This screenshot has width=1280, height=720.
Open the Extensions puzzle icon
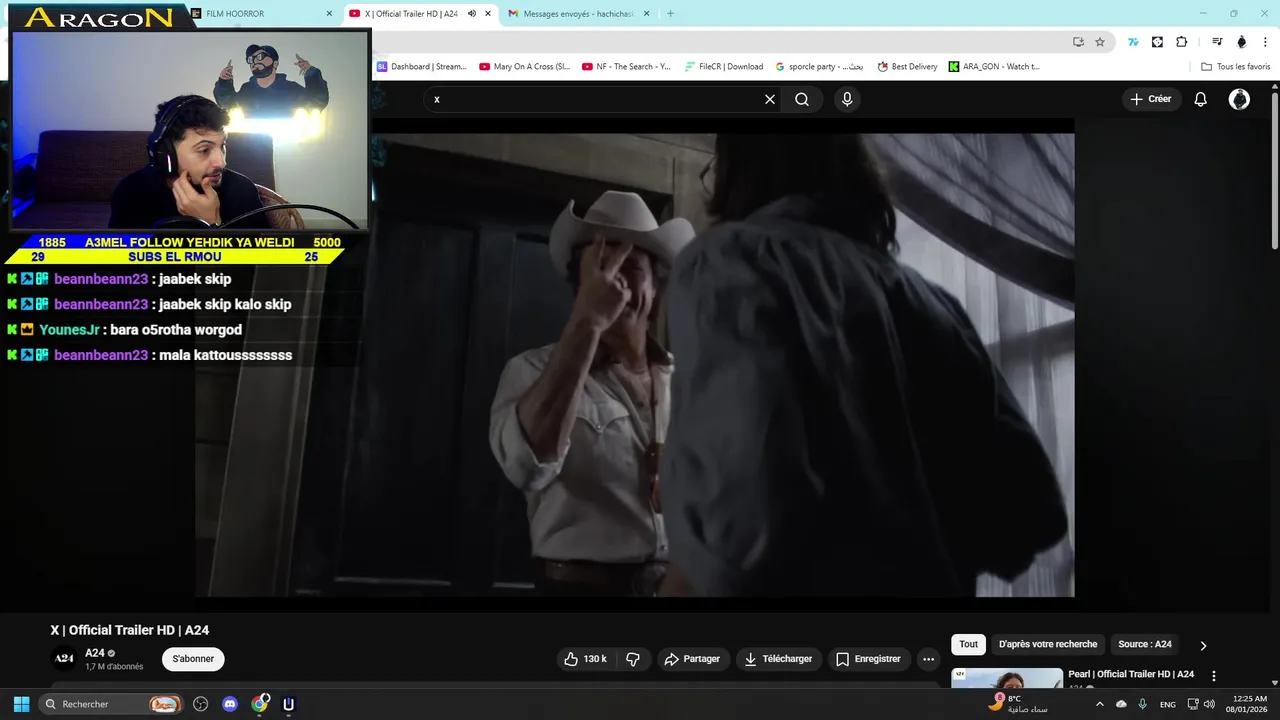pos(1182,42)
